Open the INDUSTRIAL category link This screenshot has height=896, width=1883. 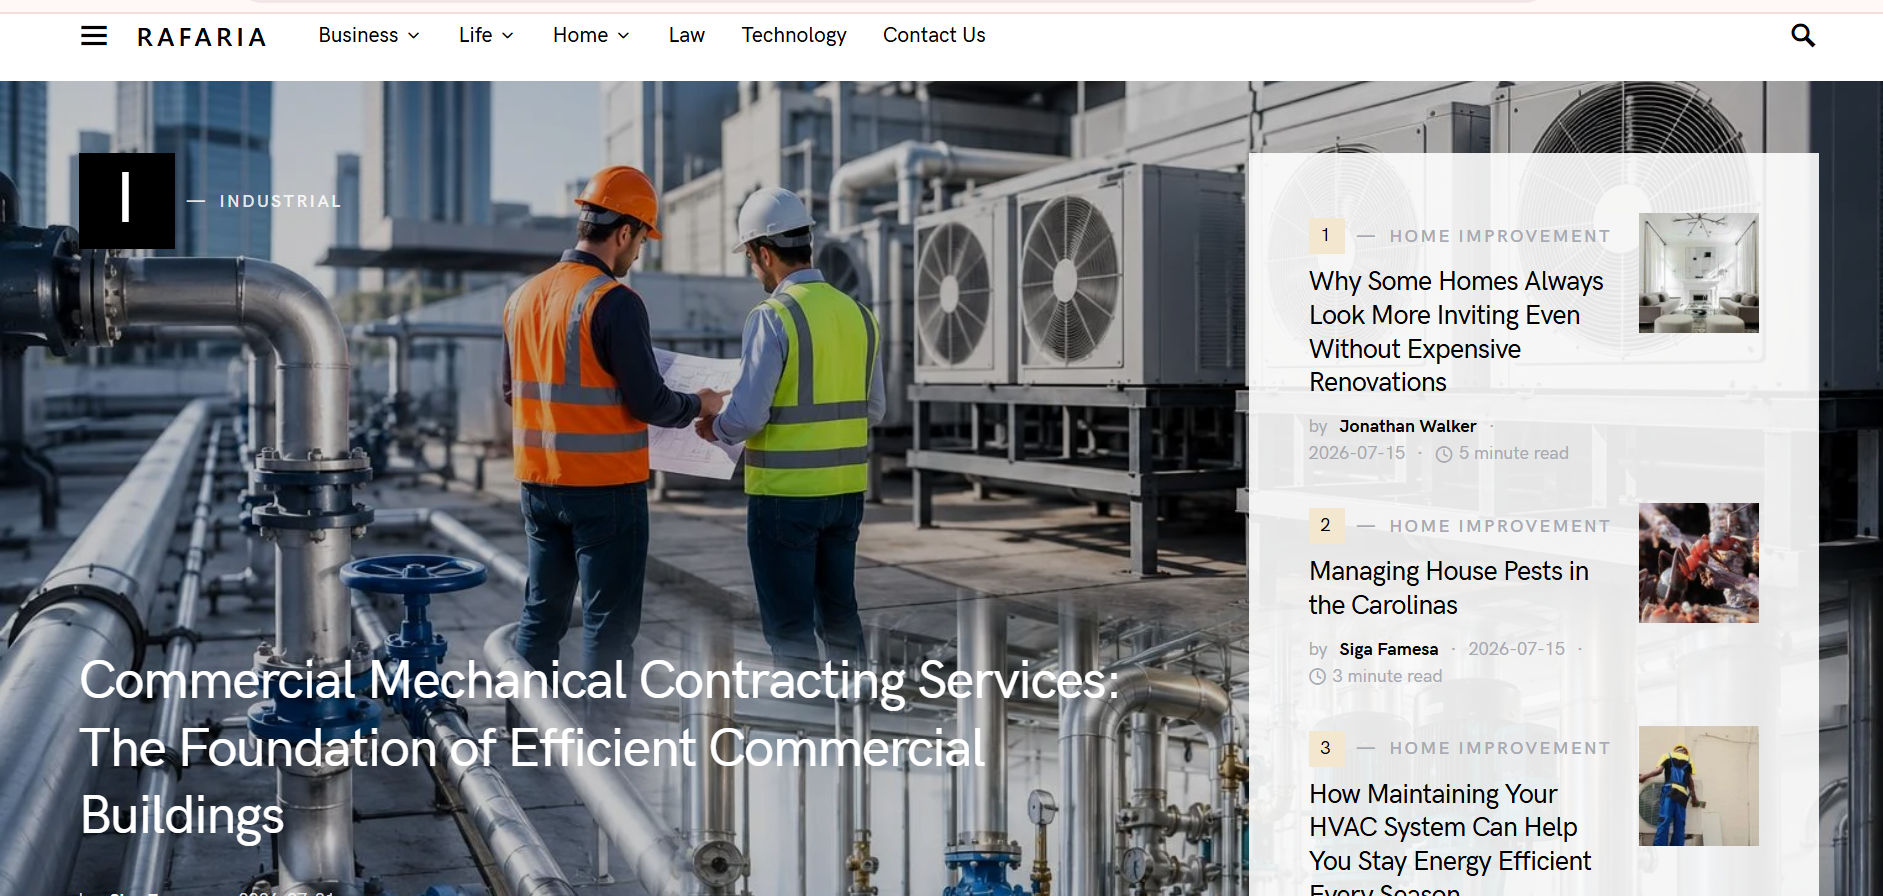click(x=280, y=201)
